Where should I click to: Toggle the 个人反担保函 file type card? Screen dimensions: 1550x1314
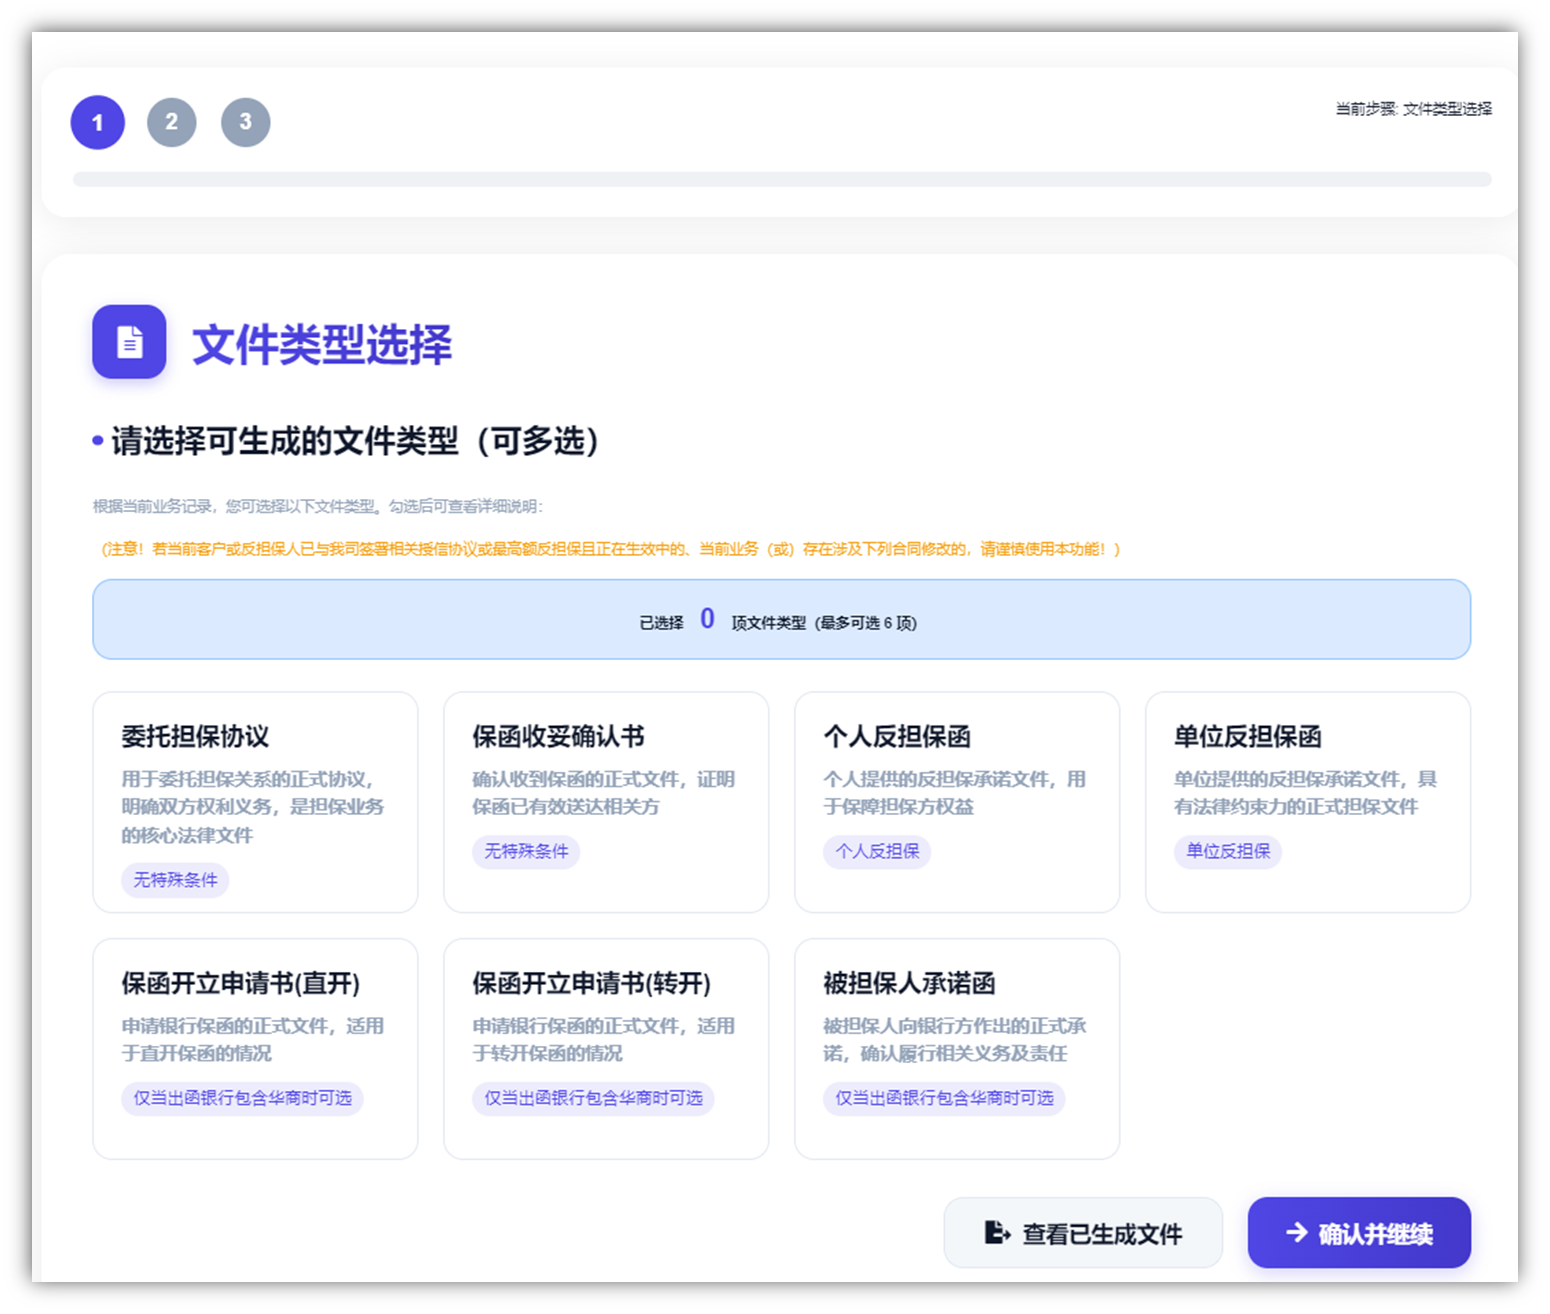coord(957,801)
